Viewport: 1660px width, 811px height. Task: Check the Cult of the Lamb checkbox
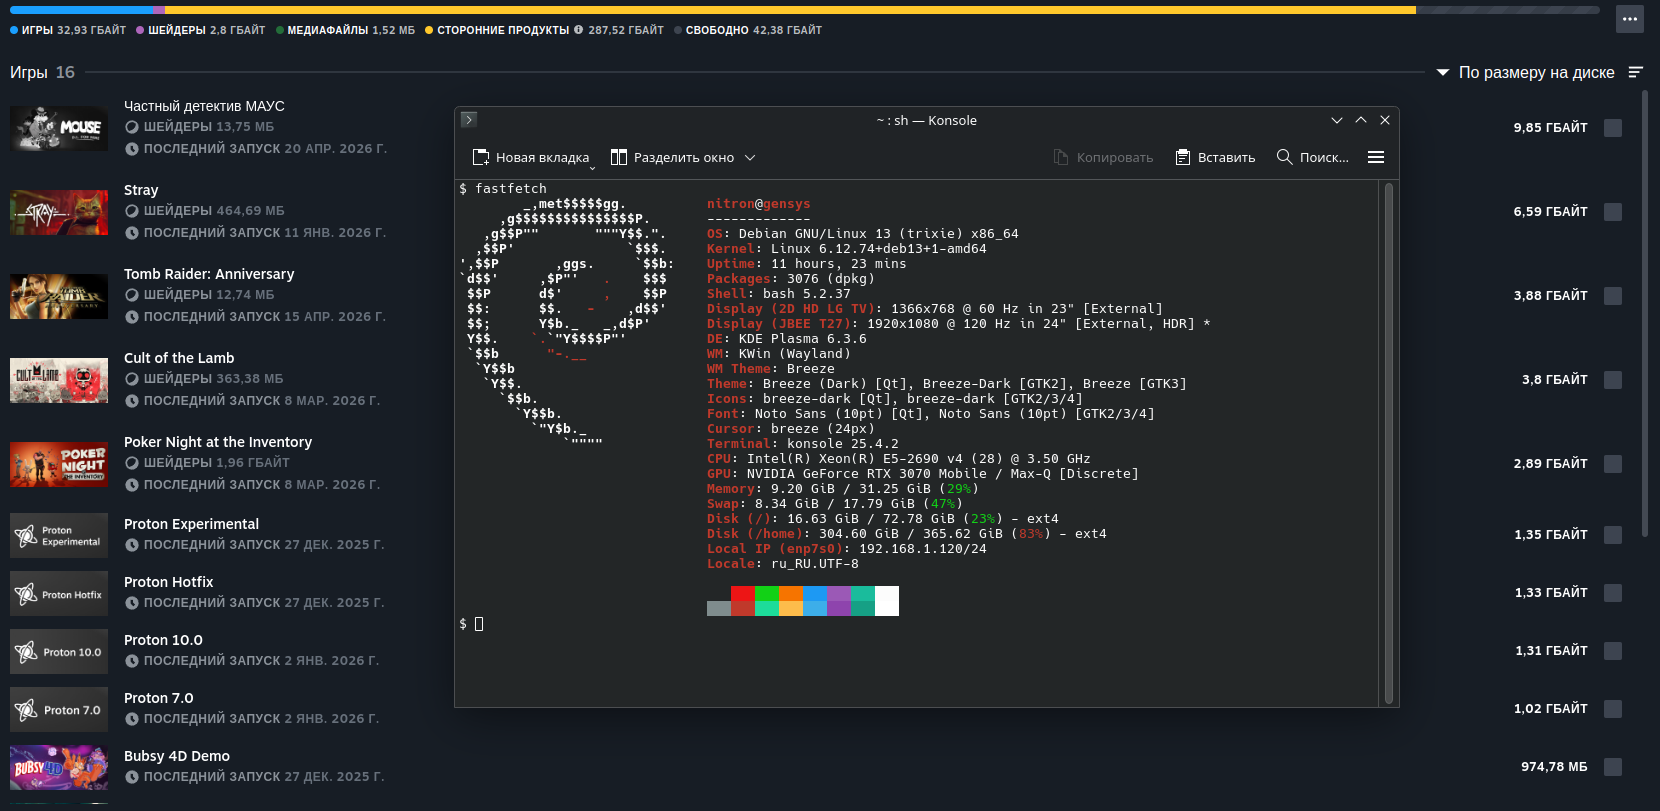point(1613,380)
